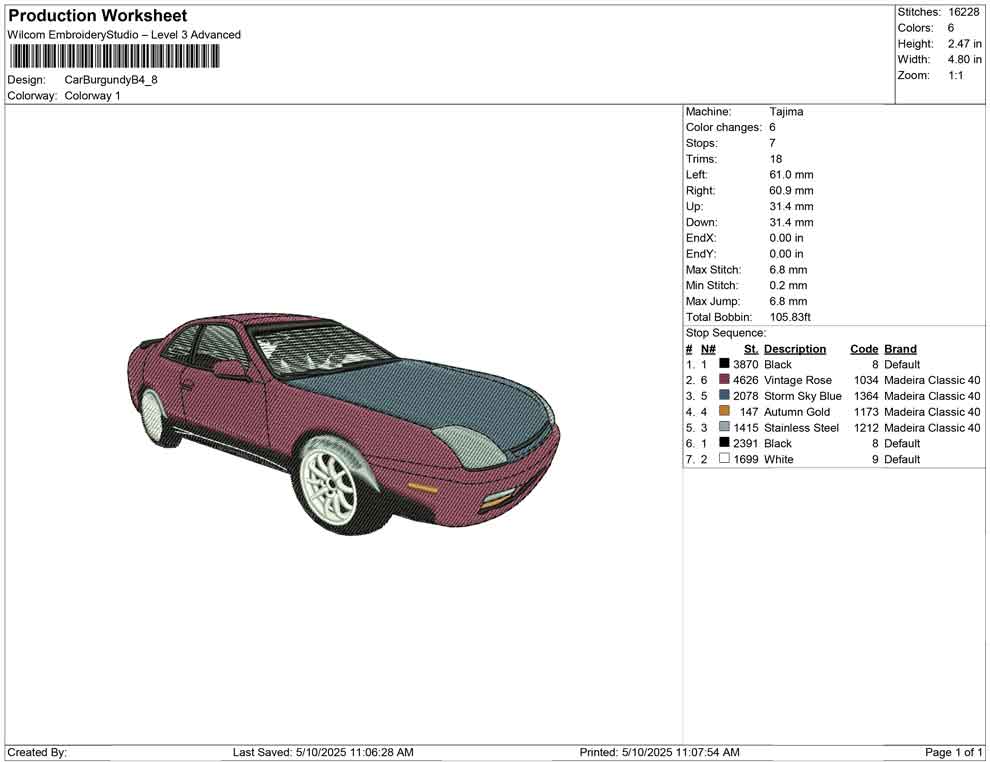Select the Stainless Steel swatch

(x=724, y=428)
